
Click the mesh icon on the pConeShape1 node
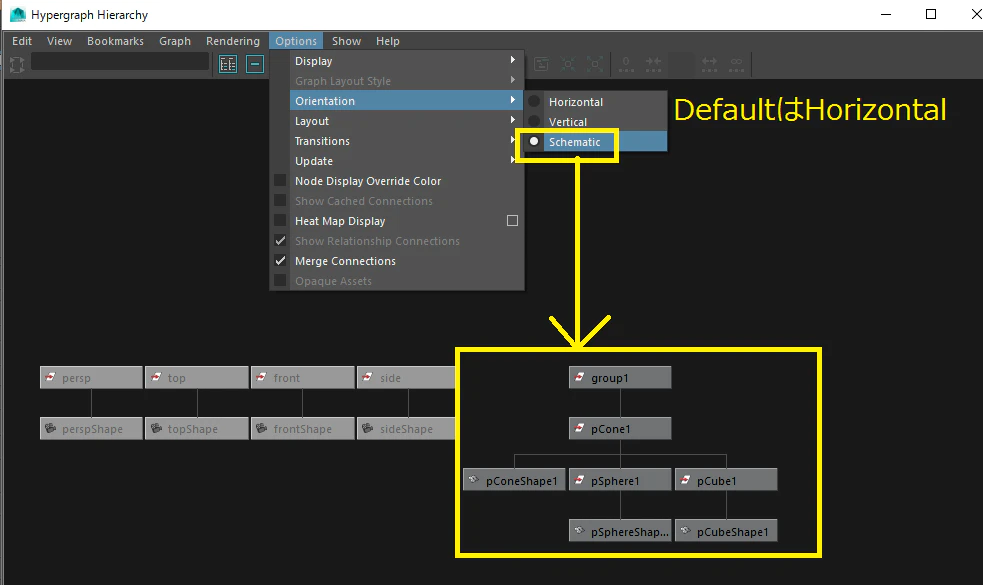point(474,480)
